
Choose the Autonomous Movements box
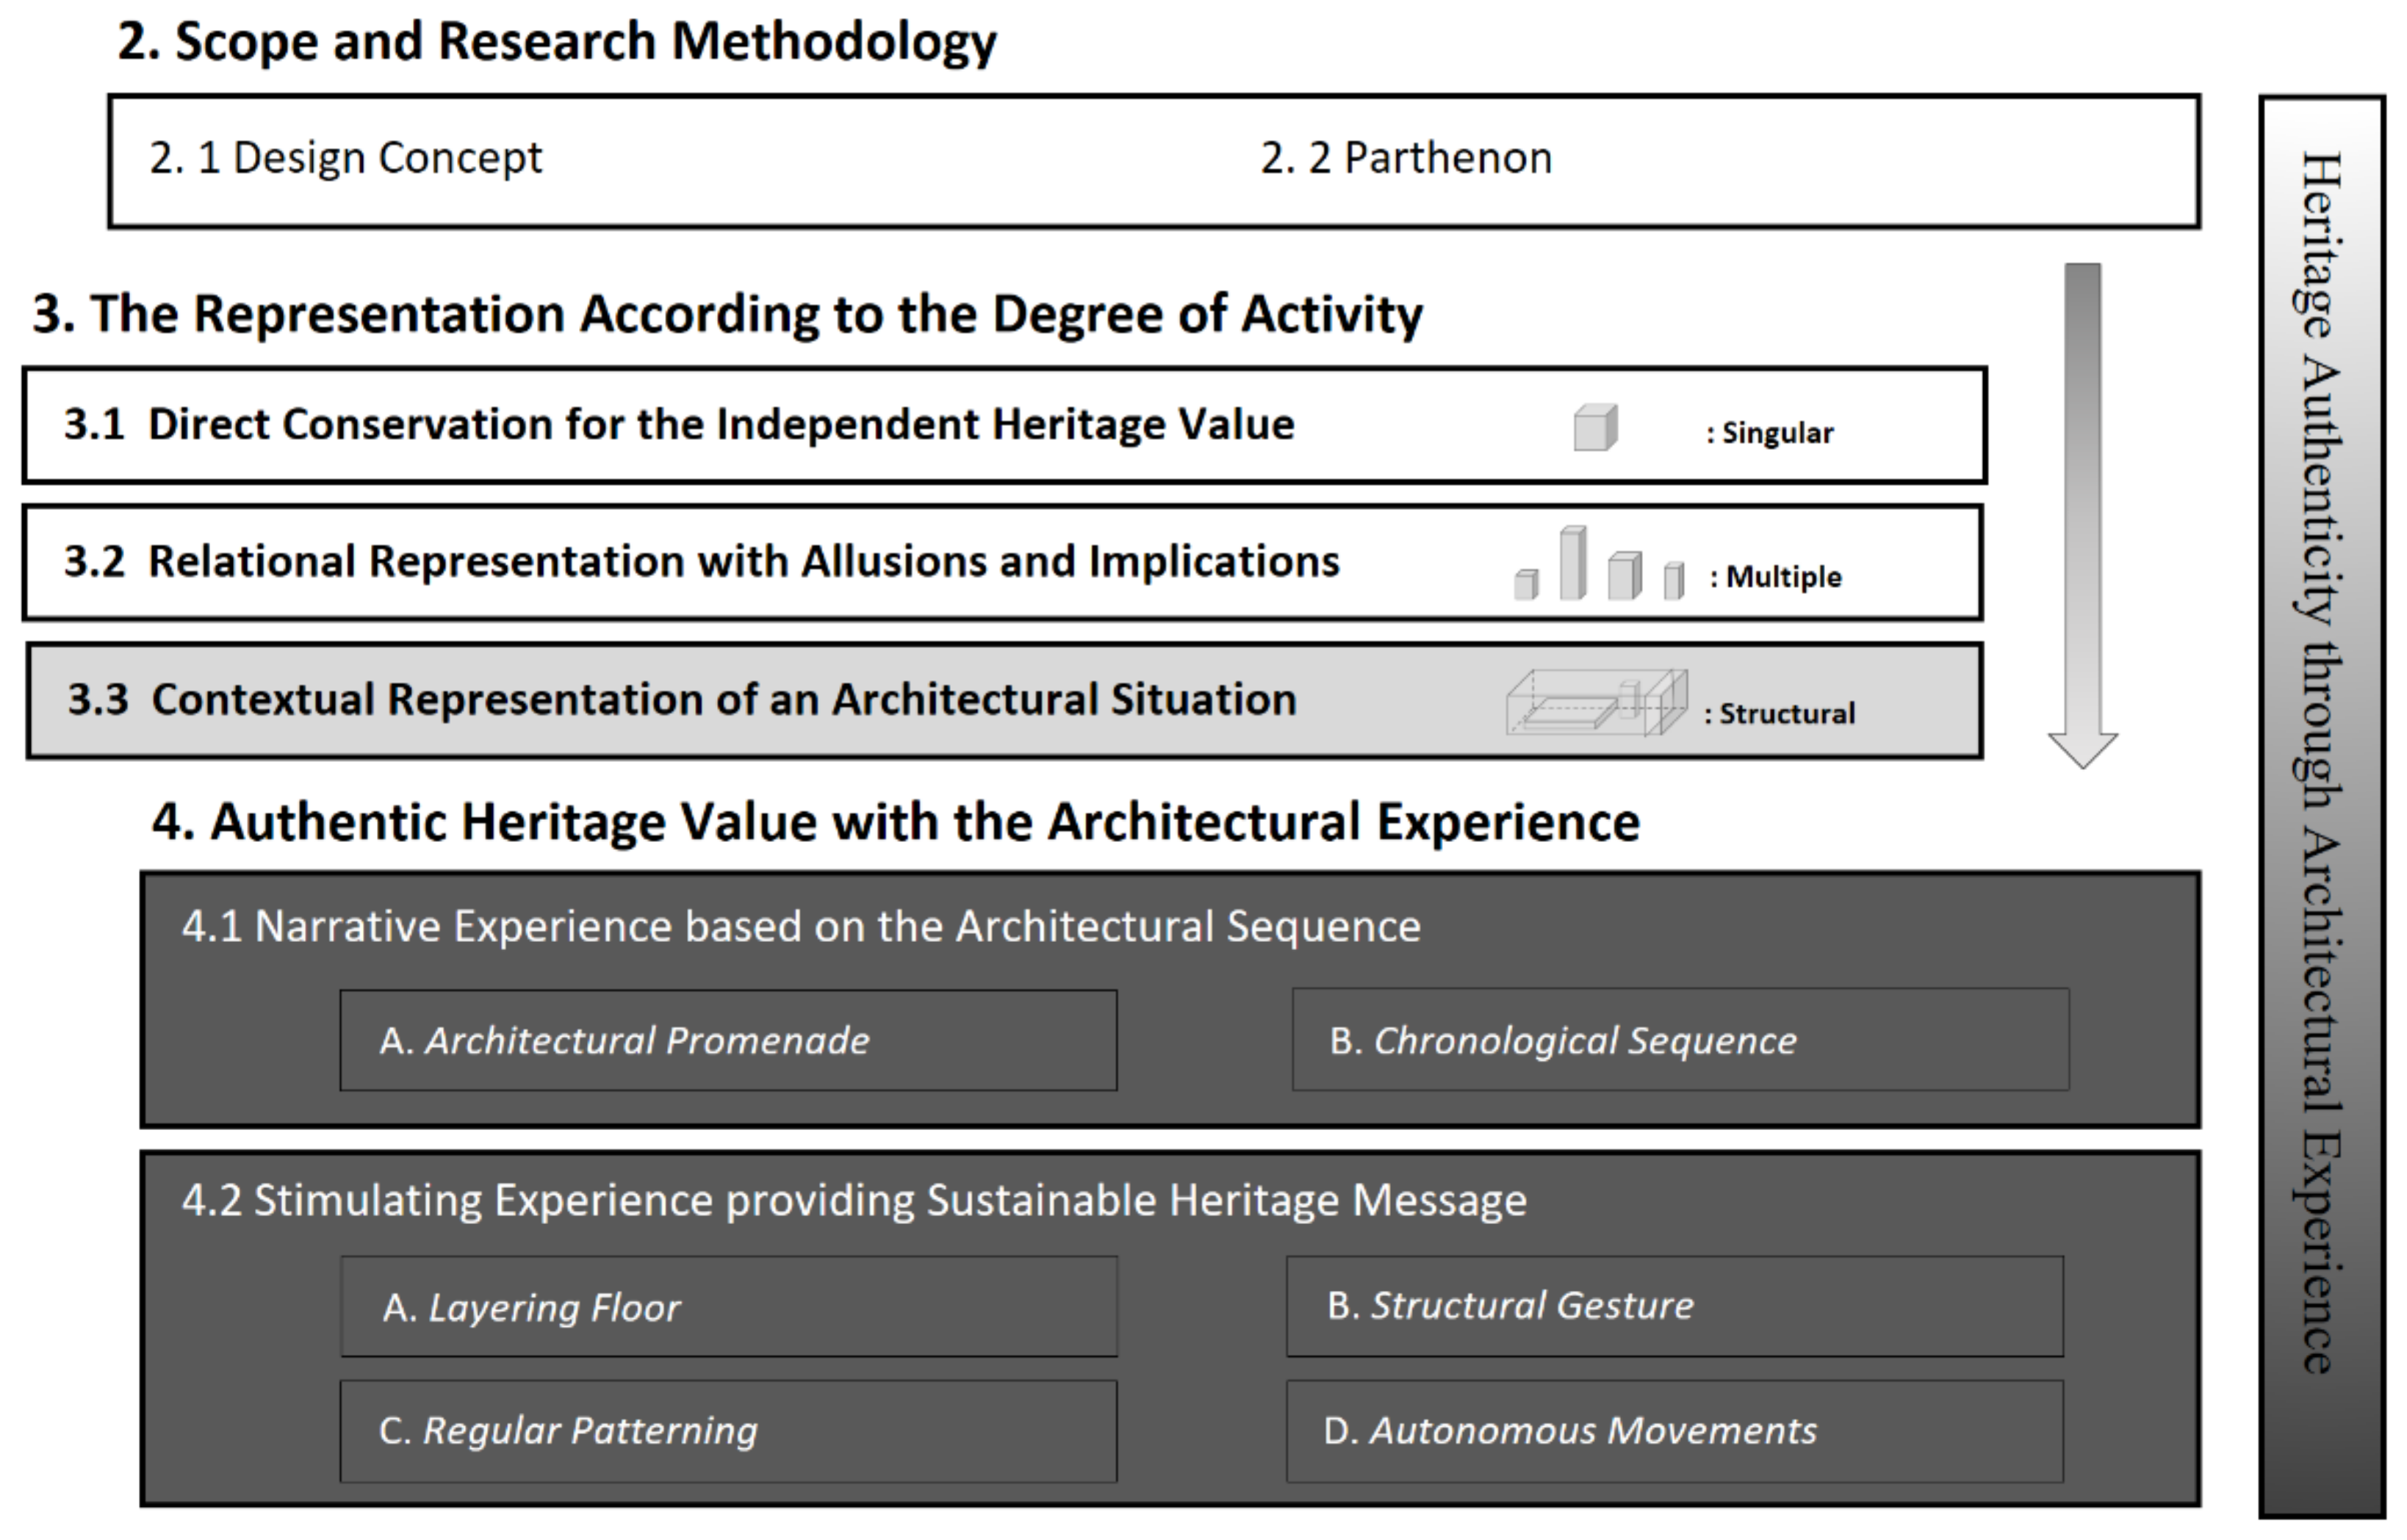pyautogui.click(x=1674, y=1430)
